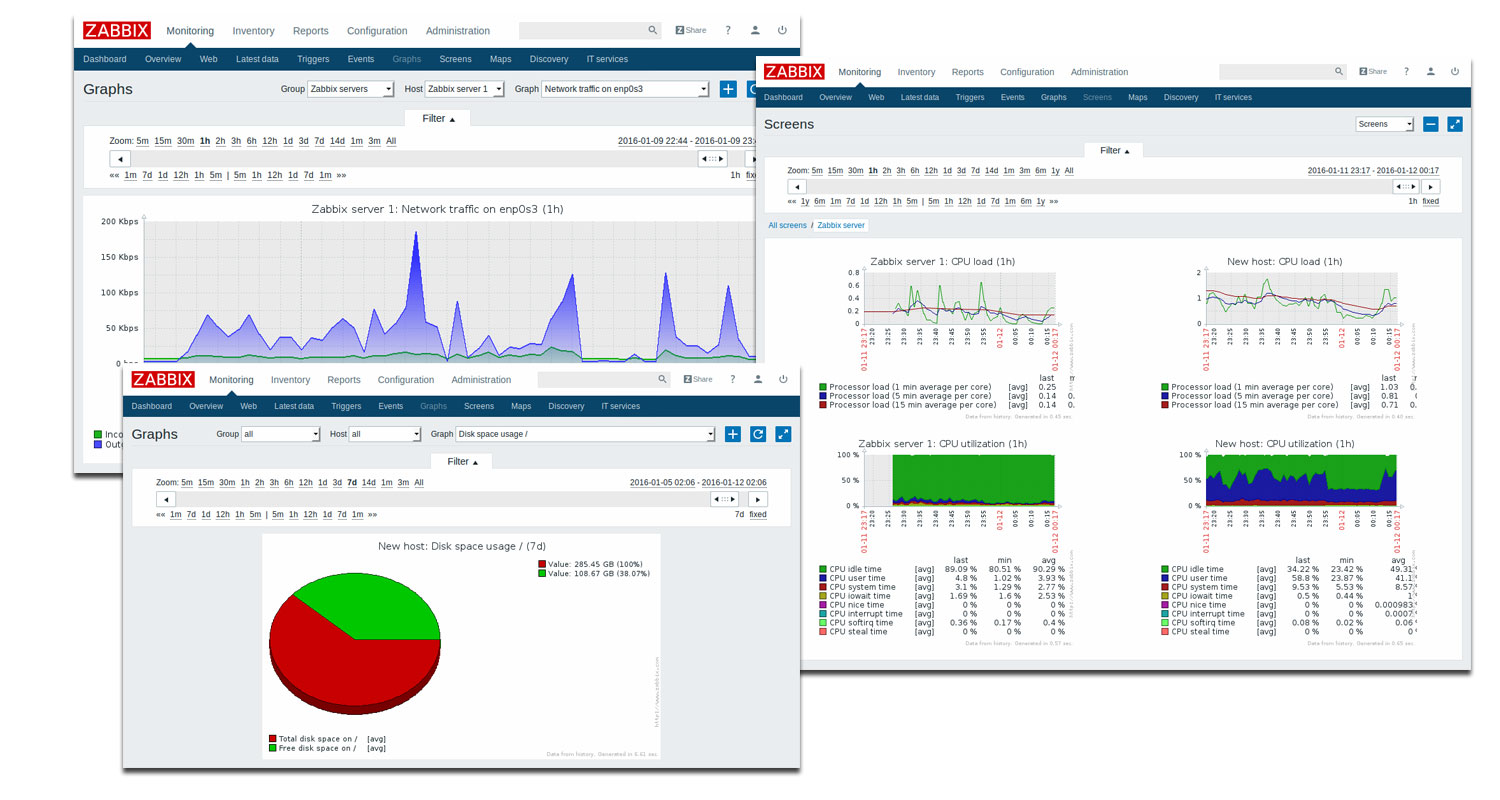Collapse the Filter tab on the Screens page
This screenshot has height=800, width=1500.
1113,151
